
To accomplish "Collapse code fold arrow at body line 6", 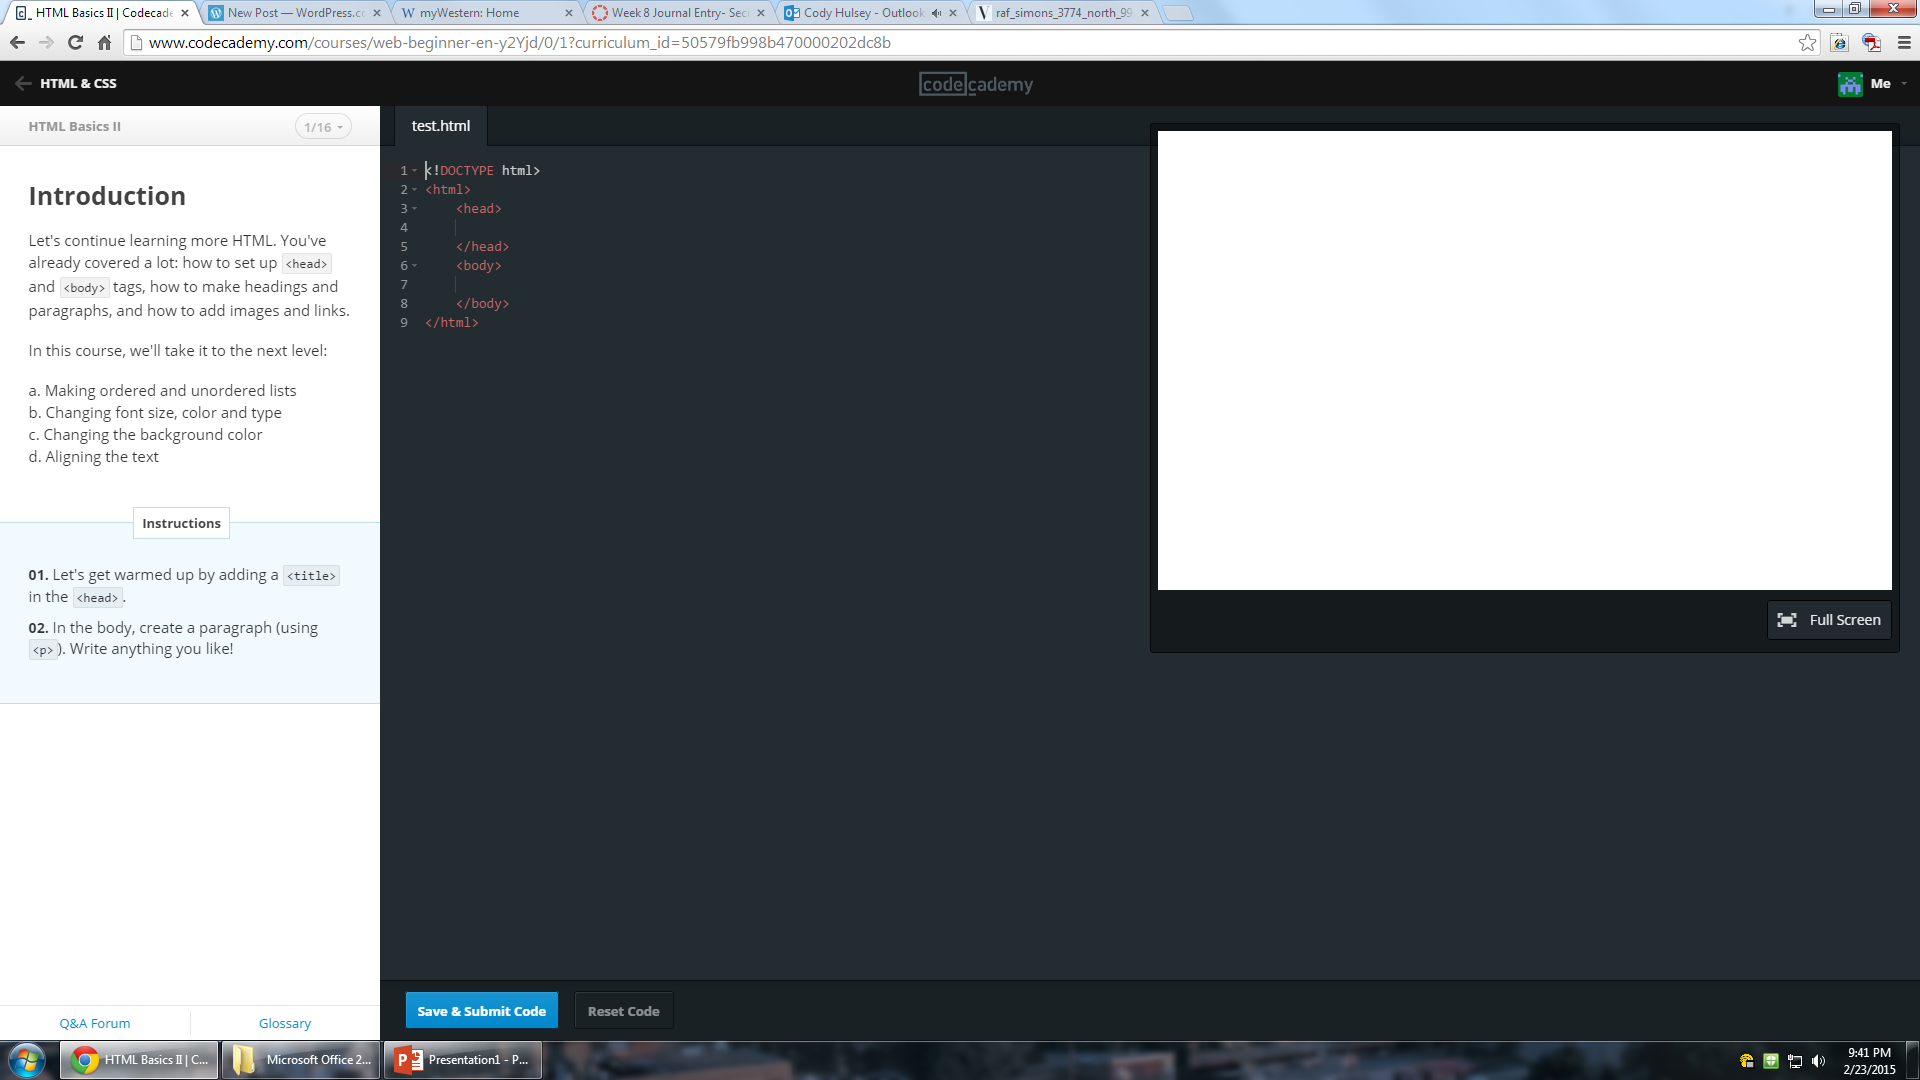I will click(x=415, y=266).
